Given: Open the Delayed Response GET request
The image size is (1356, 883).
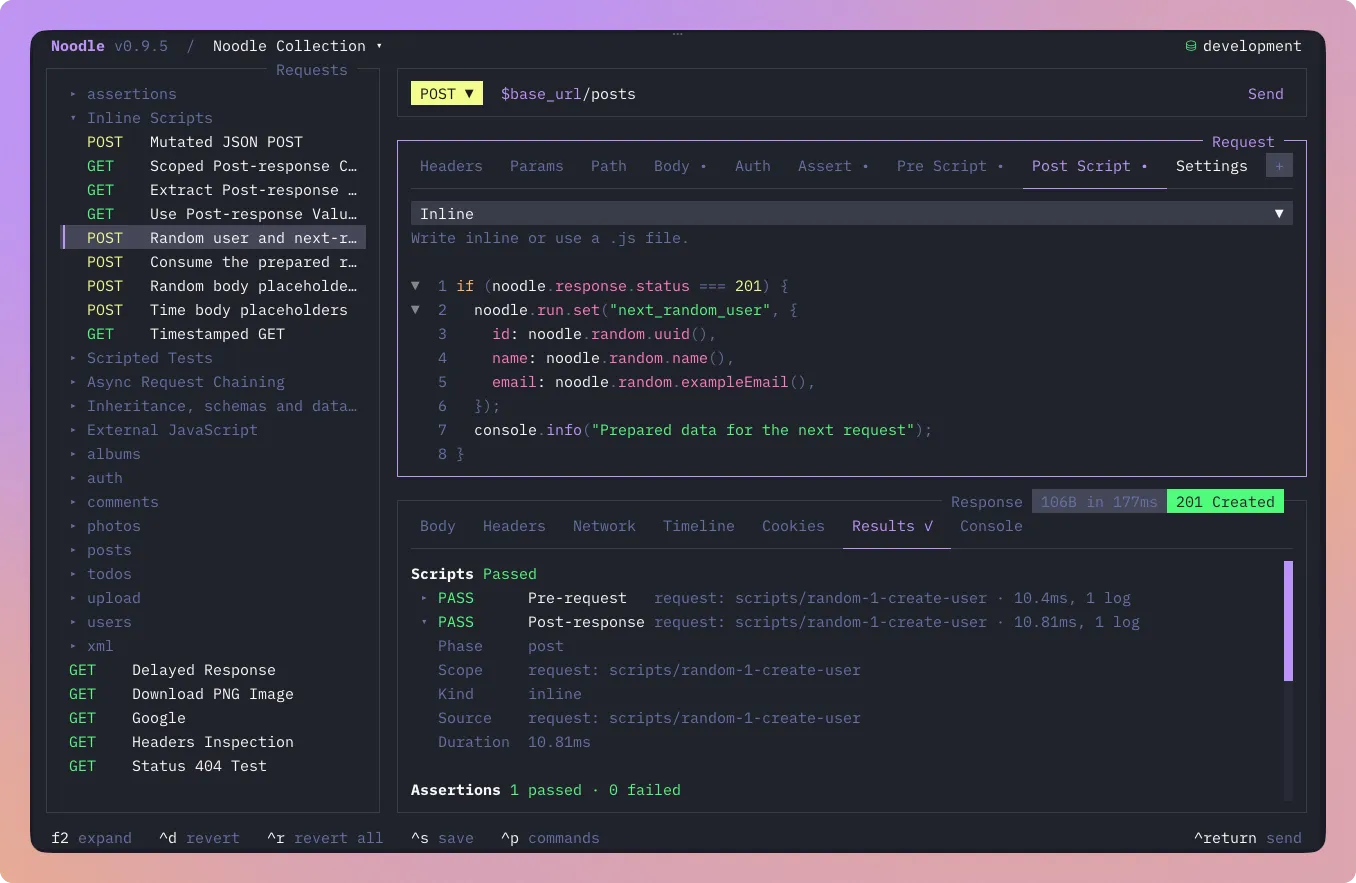Looking at the screenshot, I should tap(213, 670).
